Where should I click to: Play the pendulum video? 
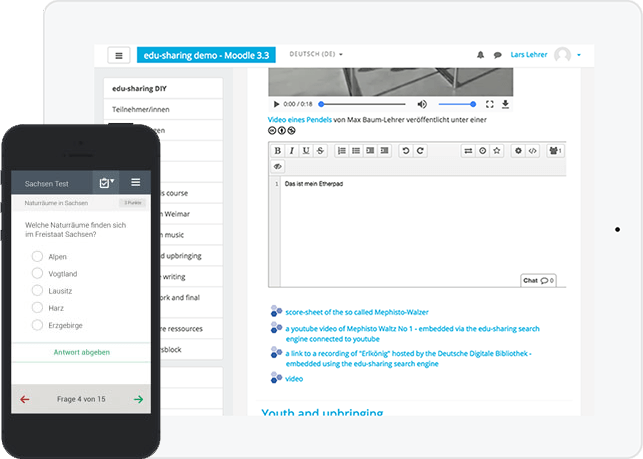point(275,104)
